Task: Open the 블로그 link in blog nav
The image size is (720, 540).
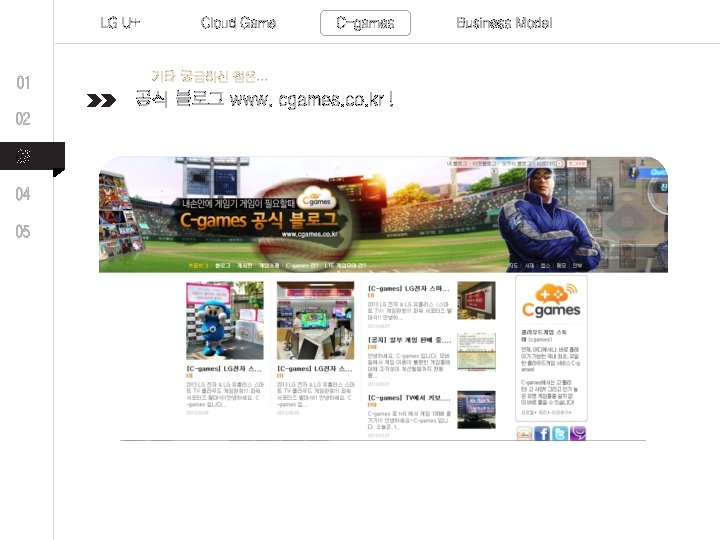Action: click(x=223, y=266)
